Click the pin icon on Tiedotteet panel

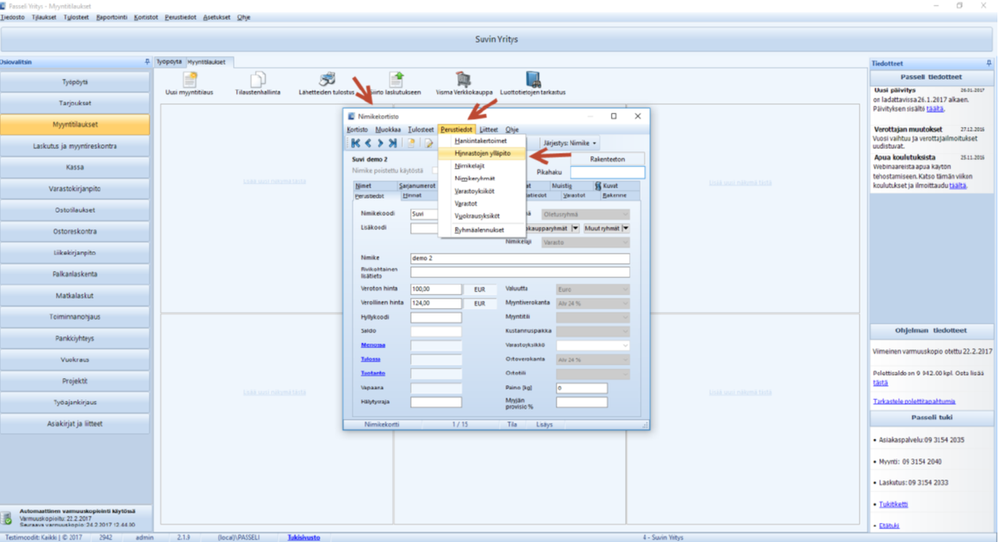pos(989,63)
